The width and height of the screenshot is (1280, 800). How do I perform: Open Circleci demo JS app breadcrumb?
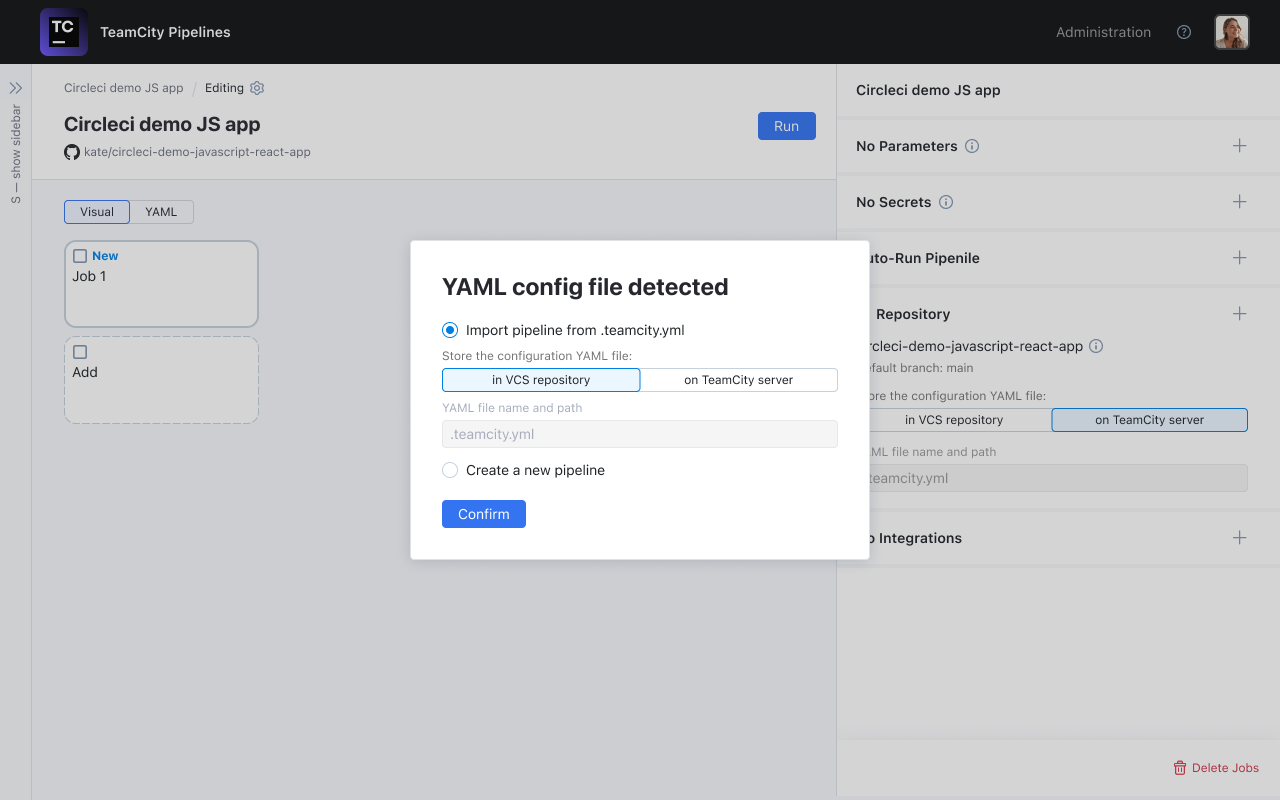pos(124,88)
